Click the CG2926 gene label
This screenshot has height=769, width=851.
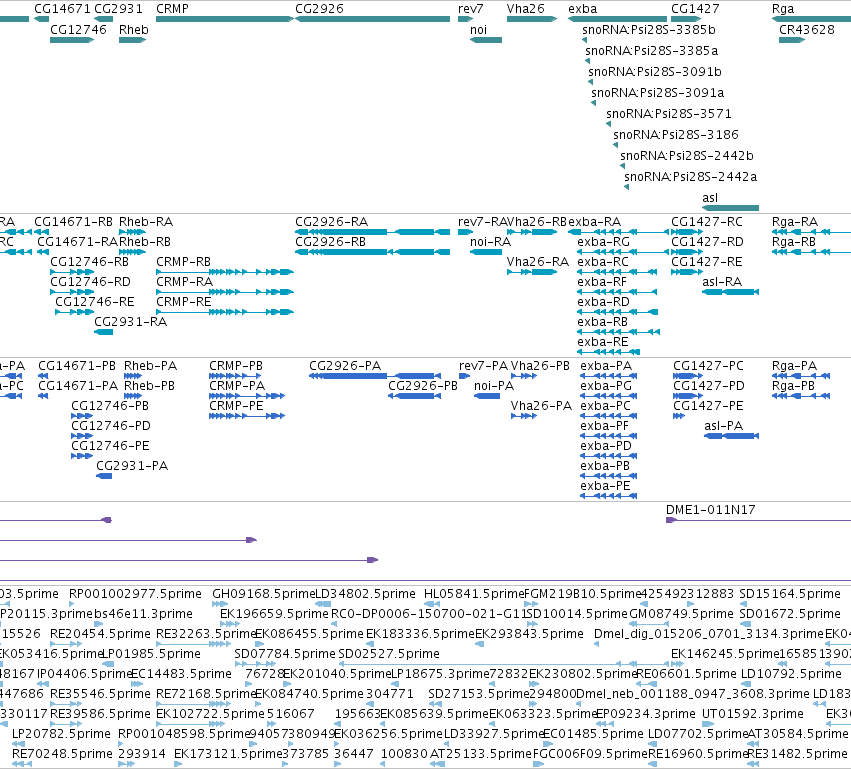click(319, 9)
